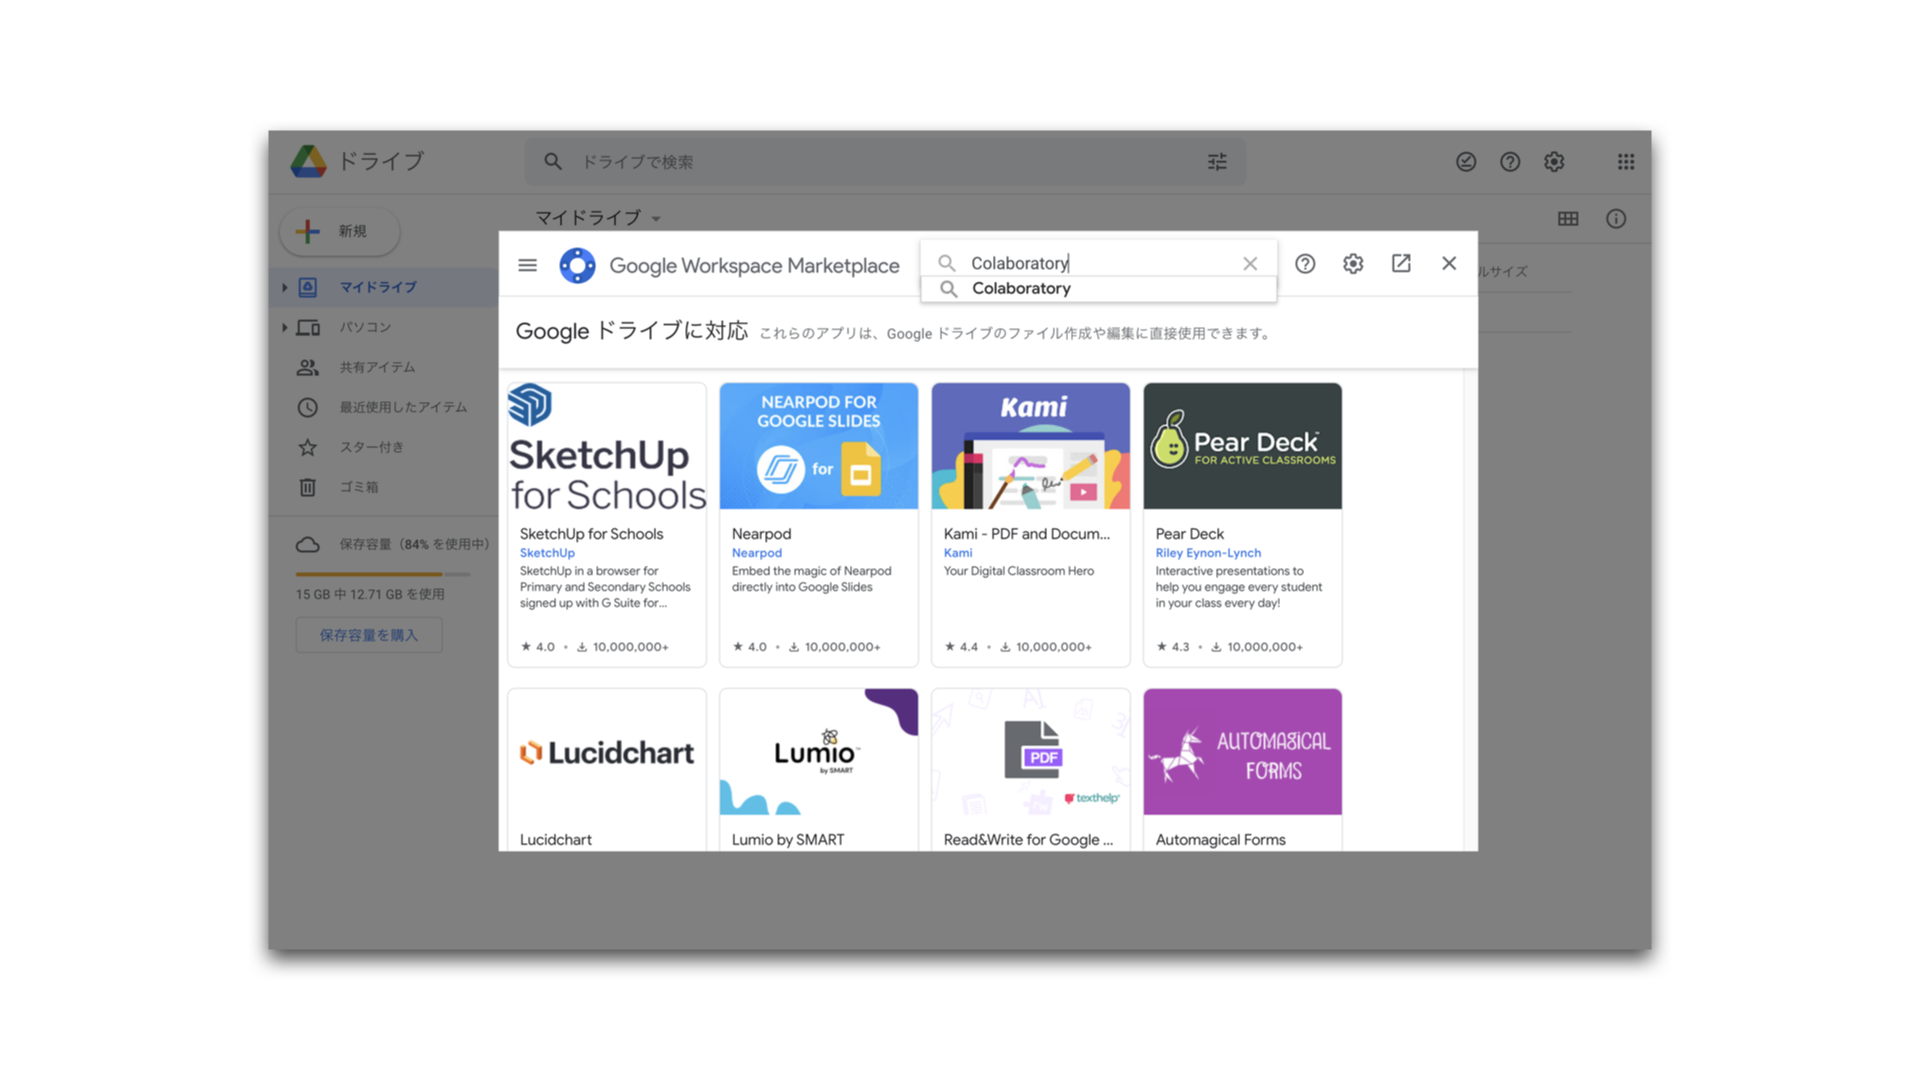Click the SketchUp for Schools title
The width and height of the screenshot is (1920, 1080).
(591, 534)
